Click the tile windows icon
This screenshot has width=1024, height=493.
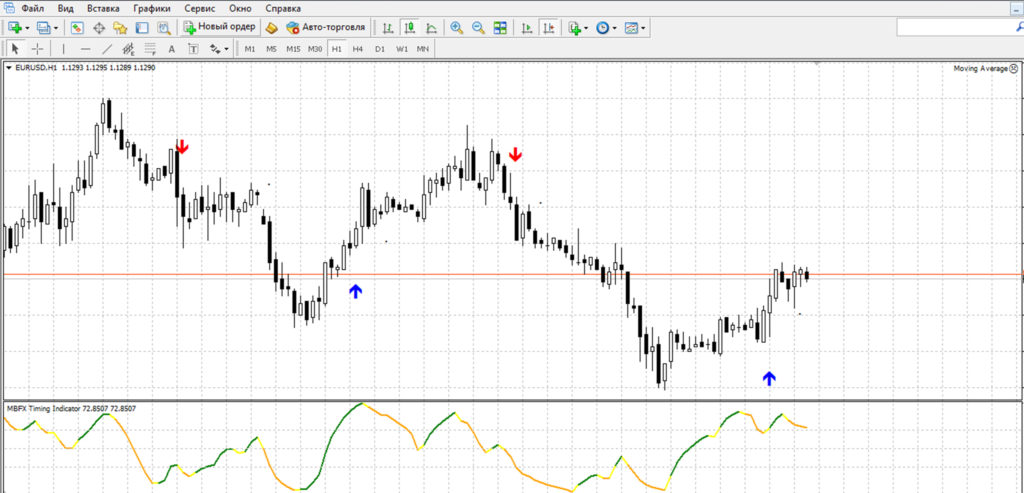click(500, 27)
